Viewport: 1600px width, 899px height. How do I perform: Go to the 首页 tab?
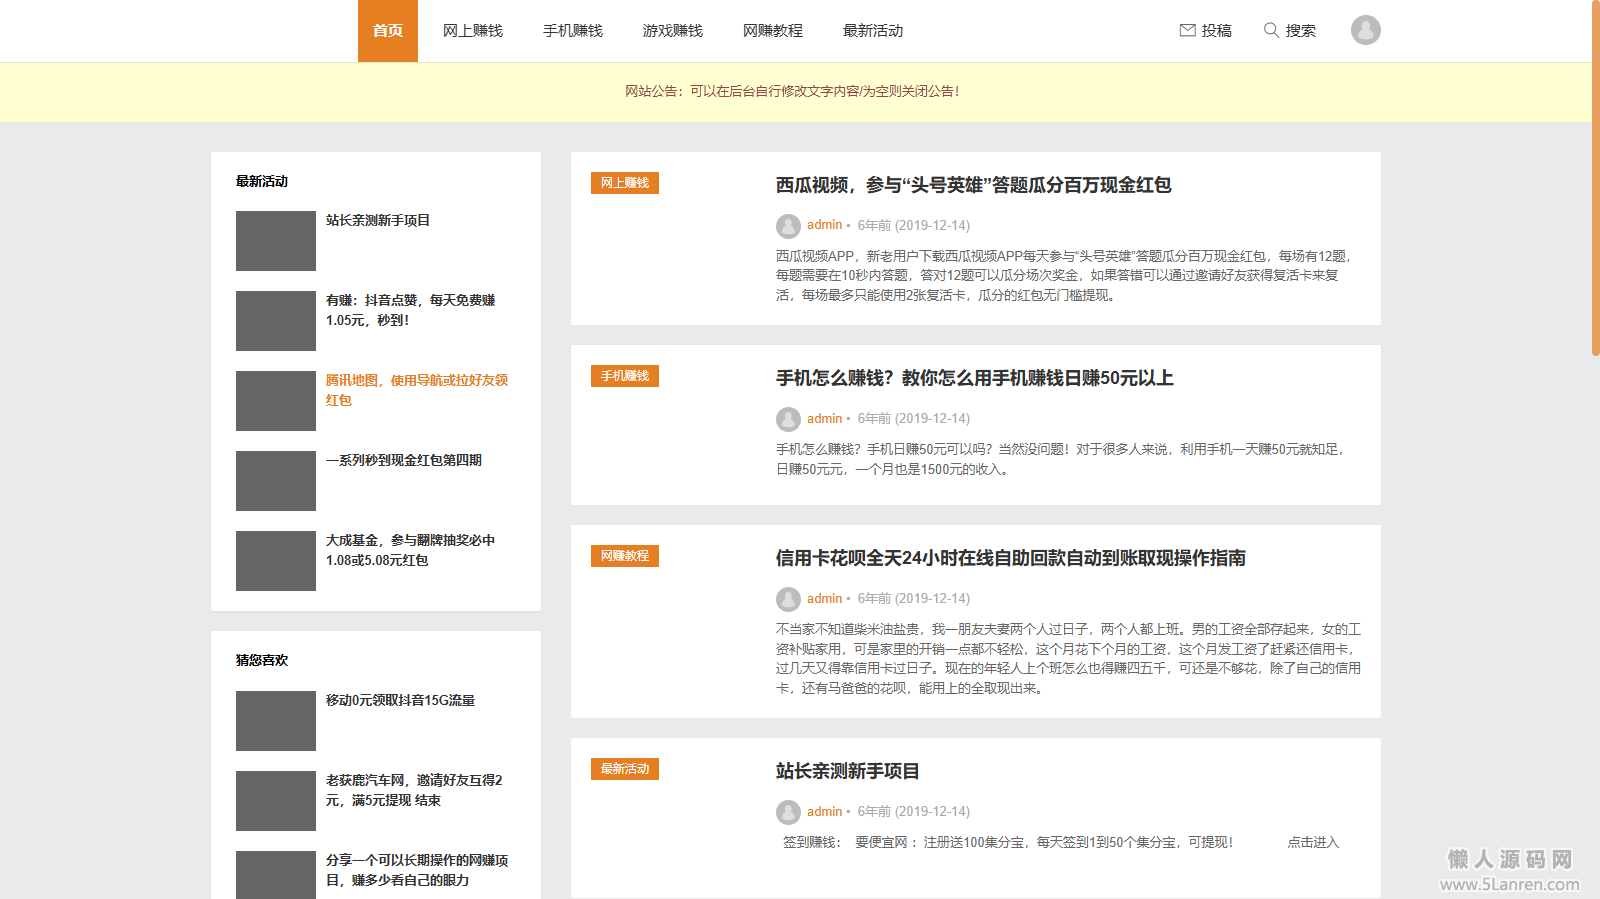tap(388, 31)
